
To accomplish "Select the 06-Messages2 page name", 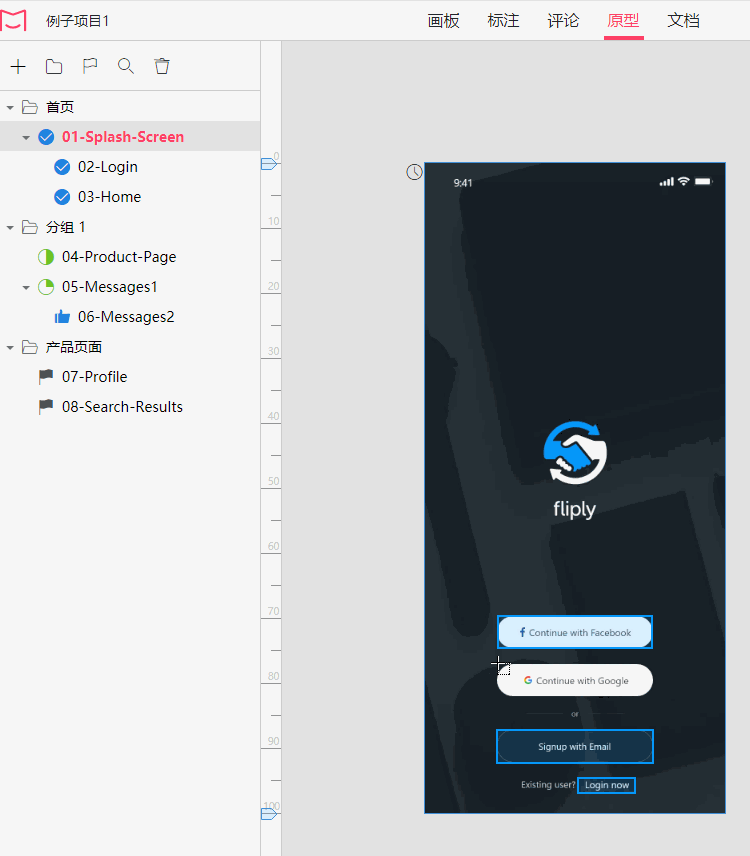I will pyautogui.click(x=126, y=317).
